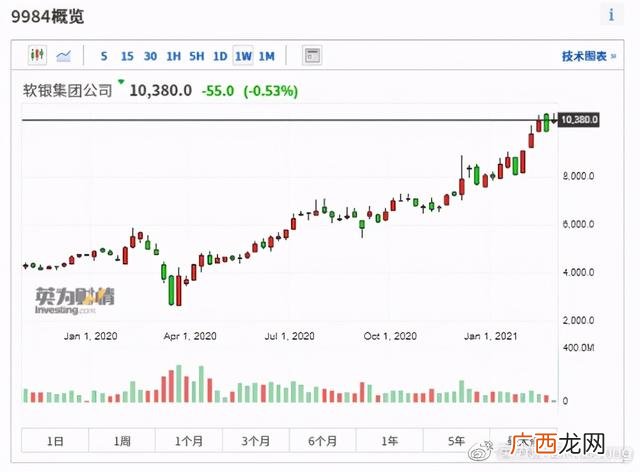Click the 6,000.0 axis value
640x472 pixels.
578,224
